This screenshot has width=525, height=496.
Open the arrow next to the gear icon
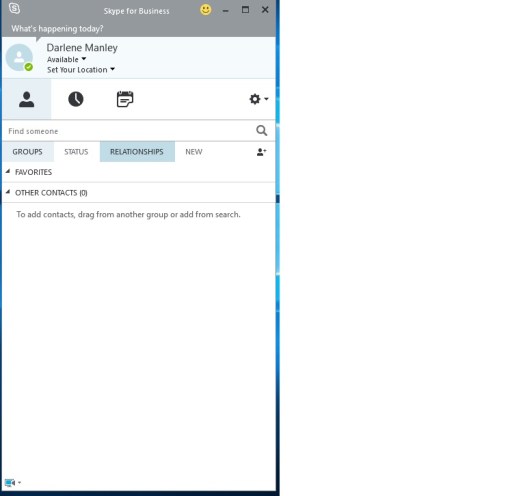click(266, 99)
